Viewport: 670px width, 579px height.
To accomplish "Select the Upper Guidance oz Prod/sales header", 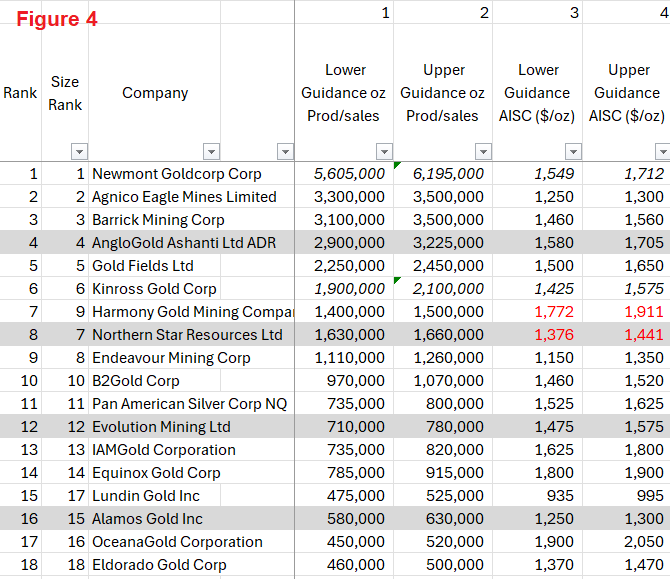I will (x=443, y=93).
